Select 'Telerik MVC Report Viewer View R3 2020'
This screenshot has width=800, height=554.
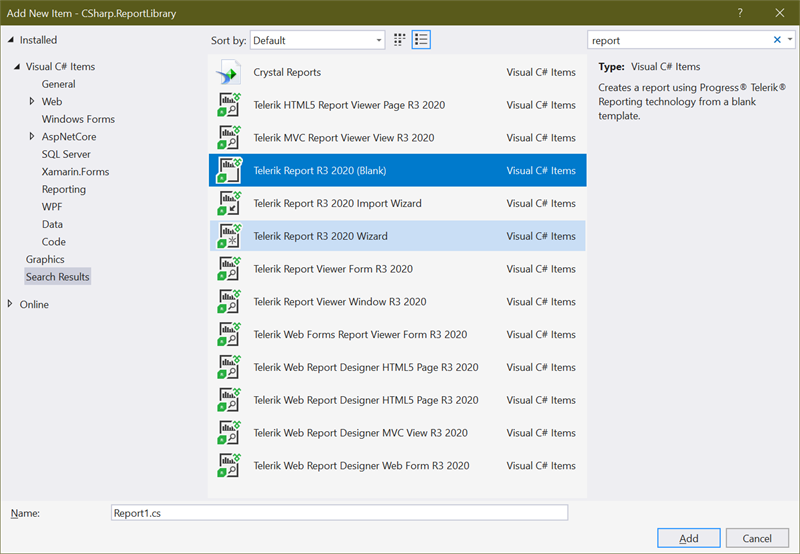click(x=344, y=138)
